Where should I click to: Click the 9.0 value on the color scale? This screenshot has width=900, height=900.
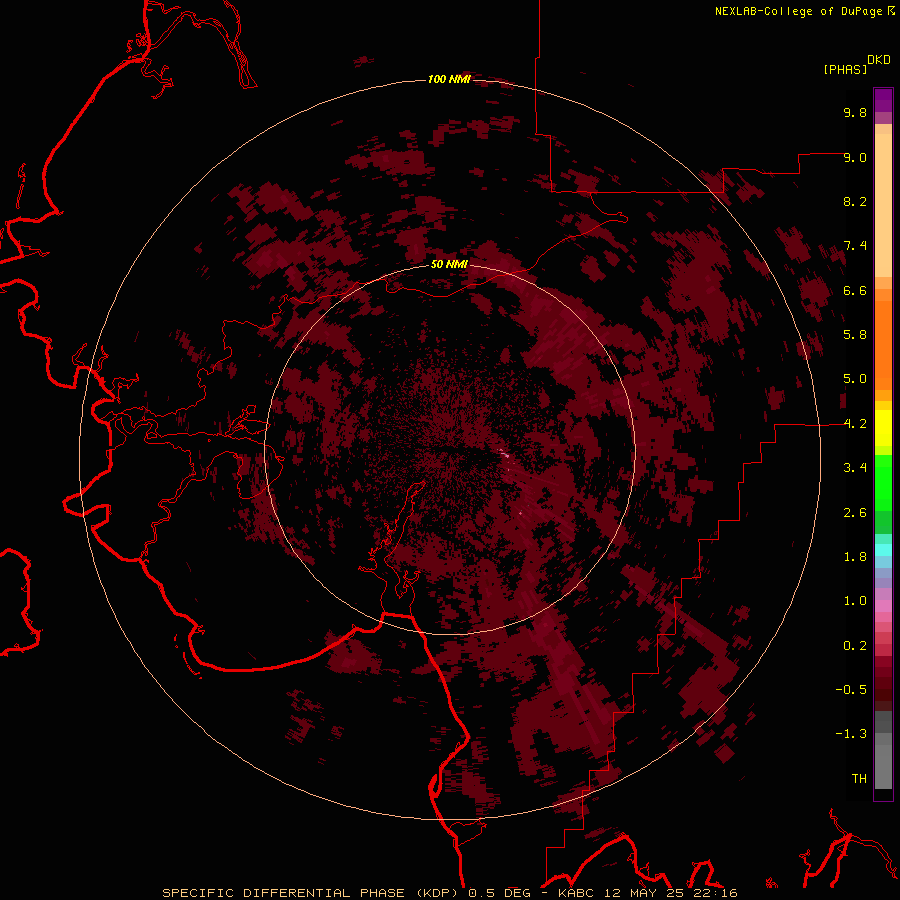coord(855,157)
